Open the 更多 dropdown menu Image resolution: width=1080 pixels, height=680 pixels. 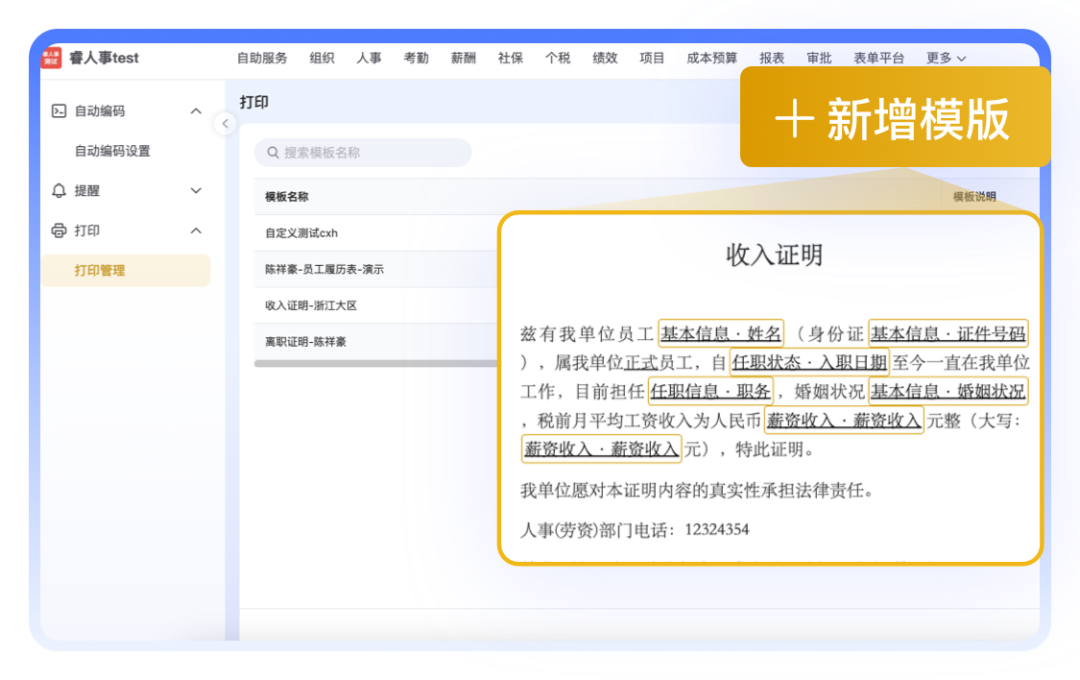pos(945,58)
